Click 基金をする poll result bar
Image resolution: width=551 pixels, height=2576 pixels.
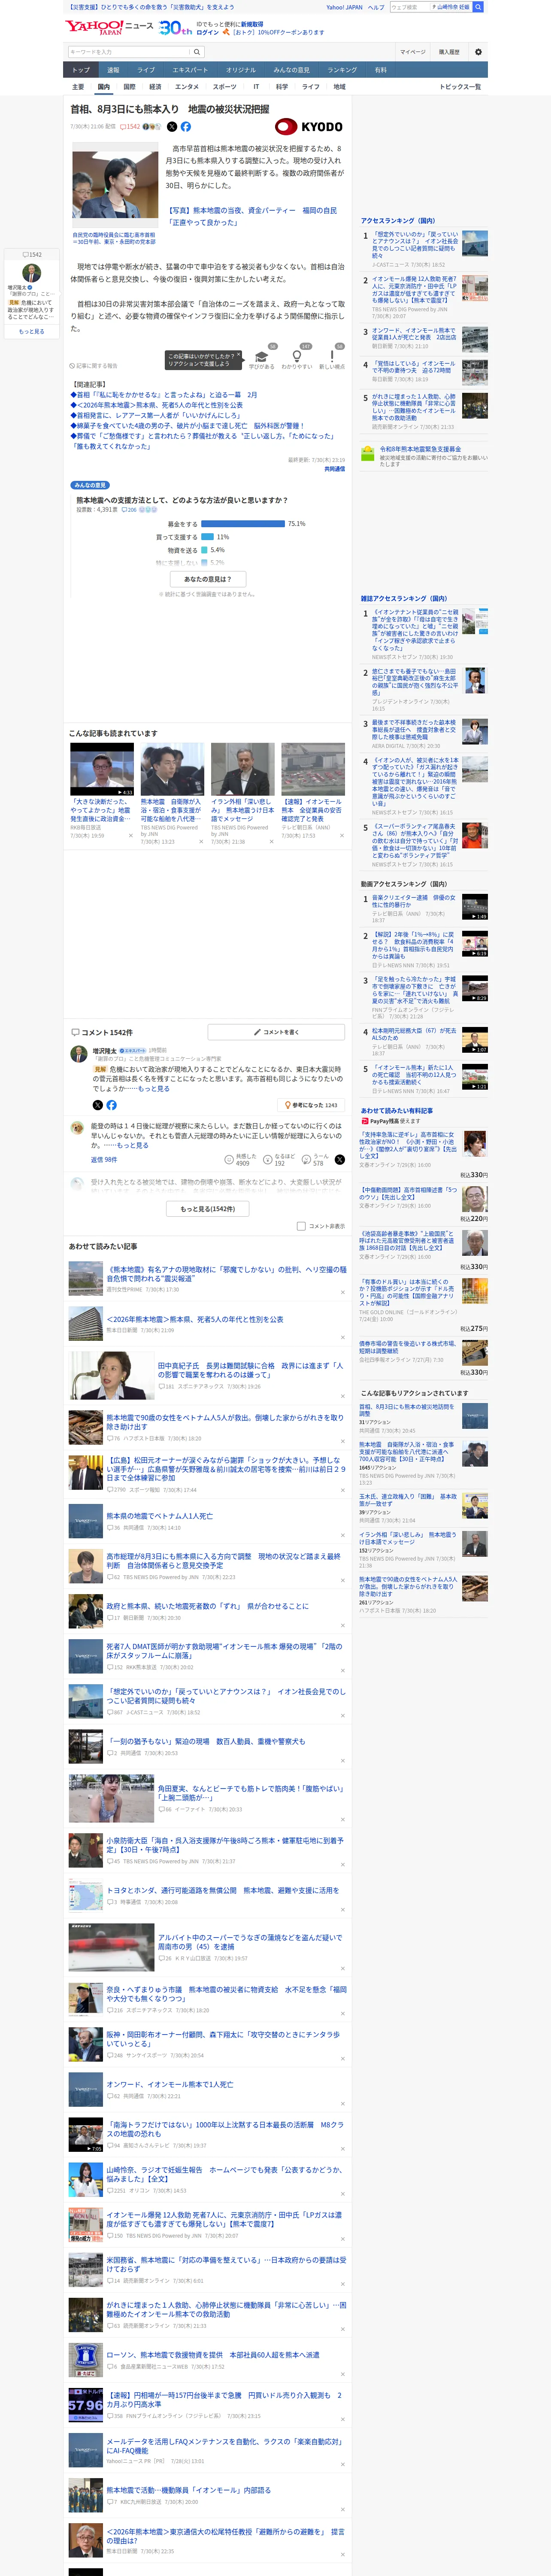243,524
